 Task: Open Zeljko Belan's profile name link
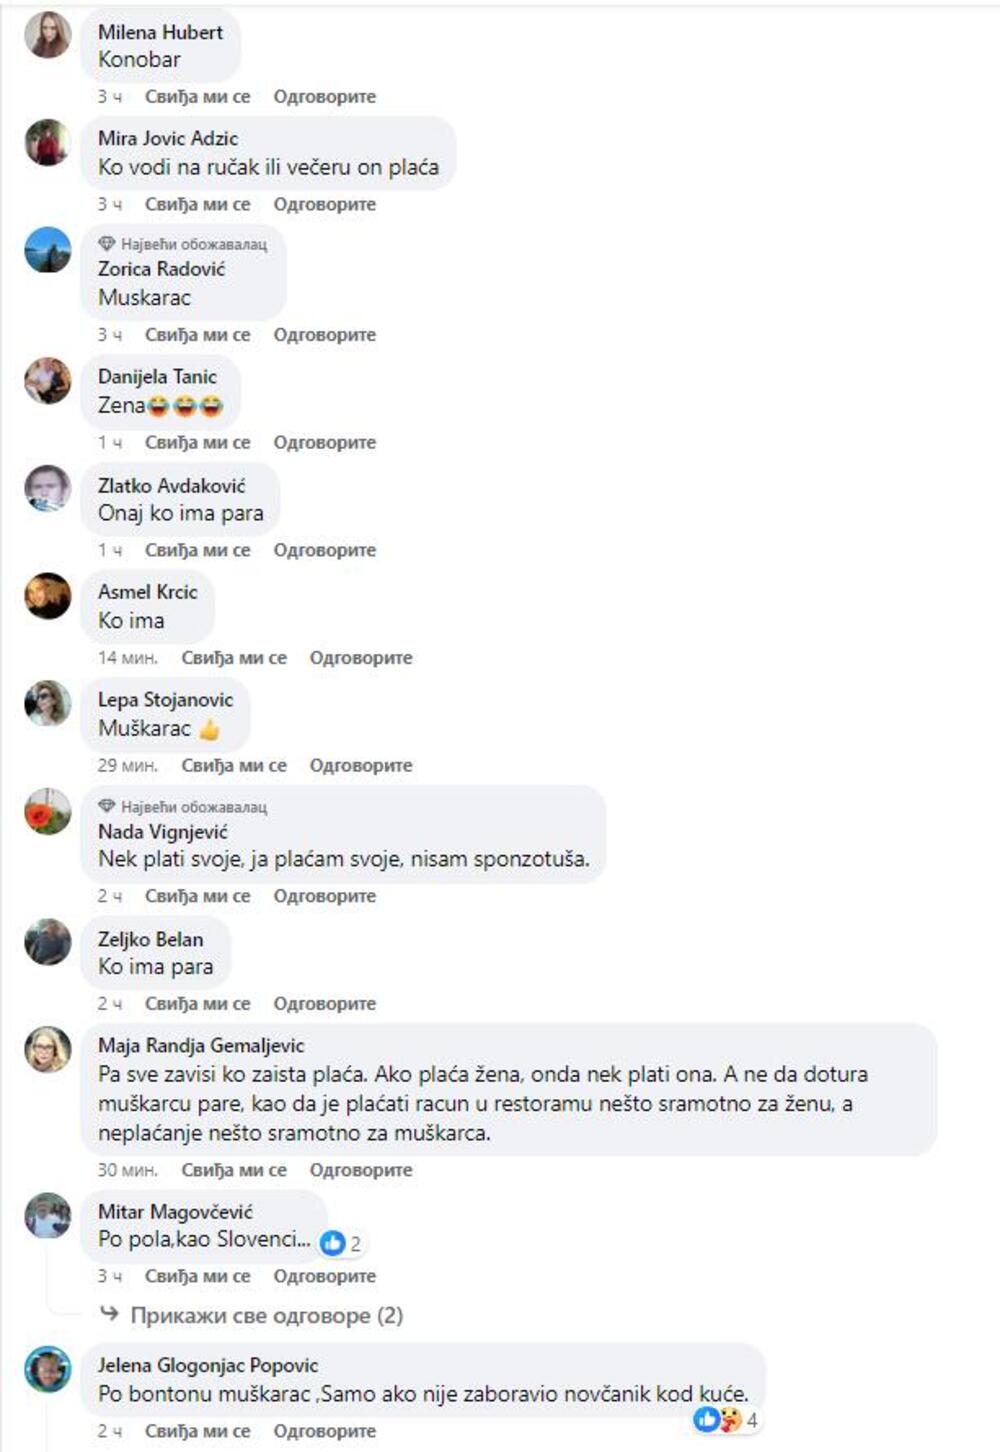(150, 939)
